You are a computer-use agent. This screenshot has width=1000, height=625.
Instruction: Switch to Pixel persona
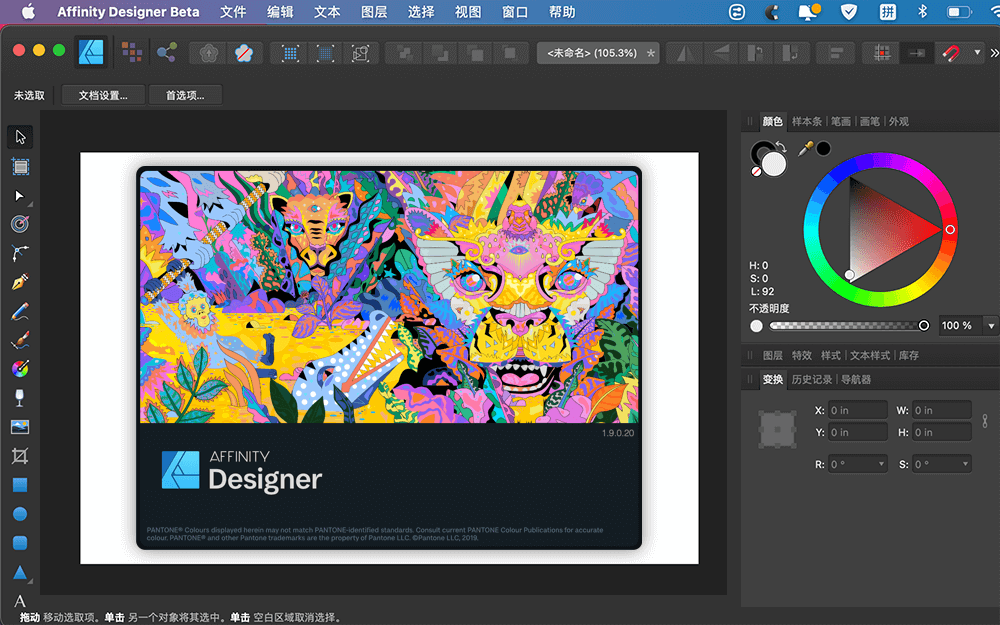click(x=131, y=52)
